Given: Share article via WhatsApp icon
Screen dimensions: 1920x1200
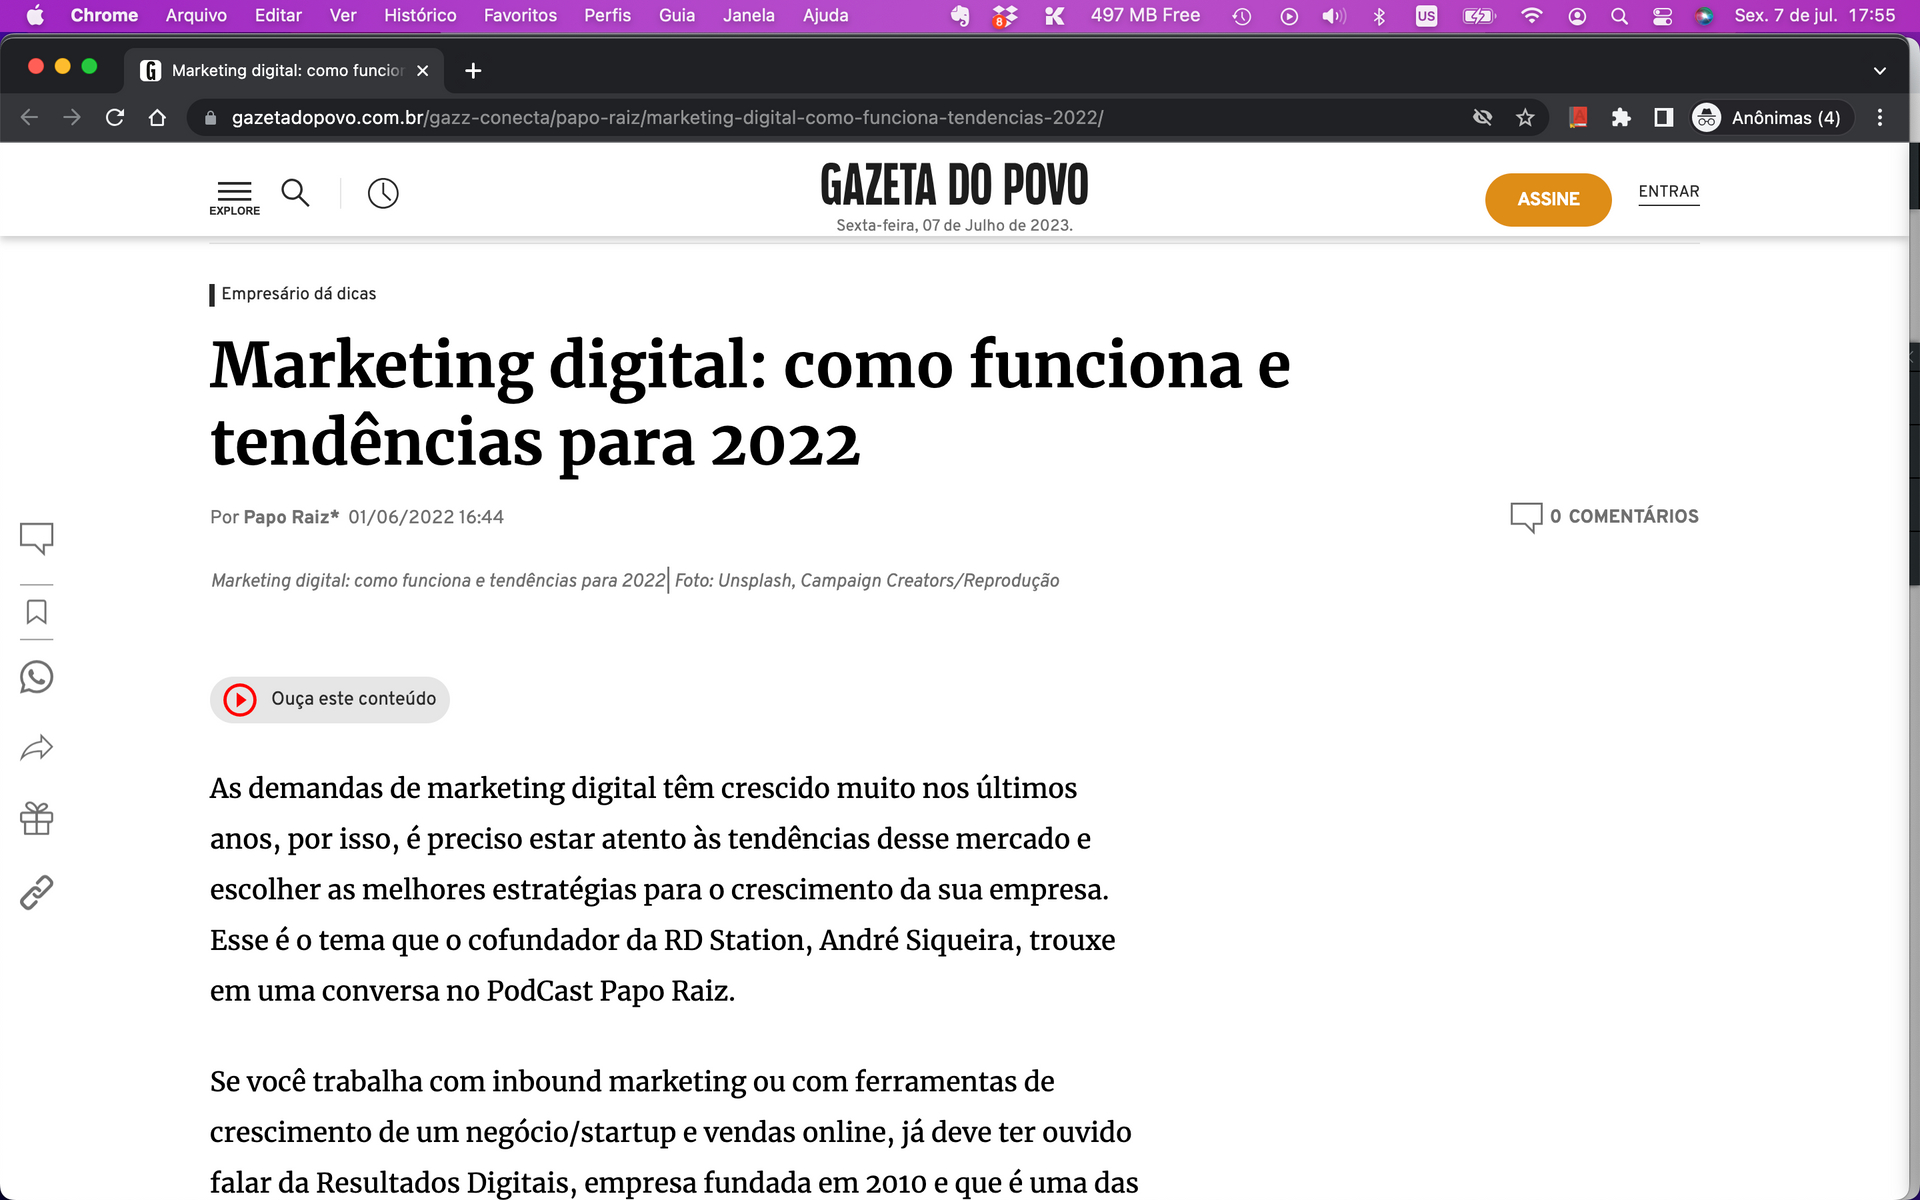Looking at the screenshot, I should click(37, 677).
